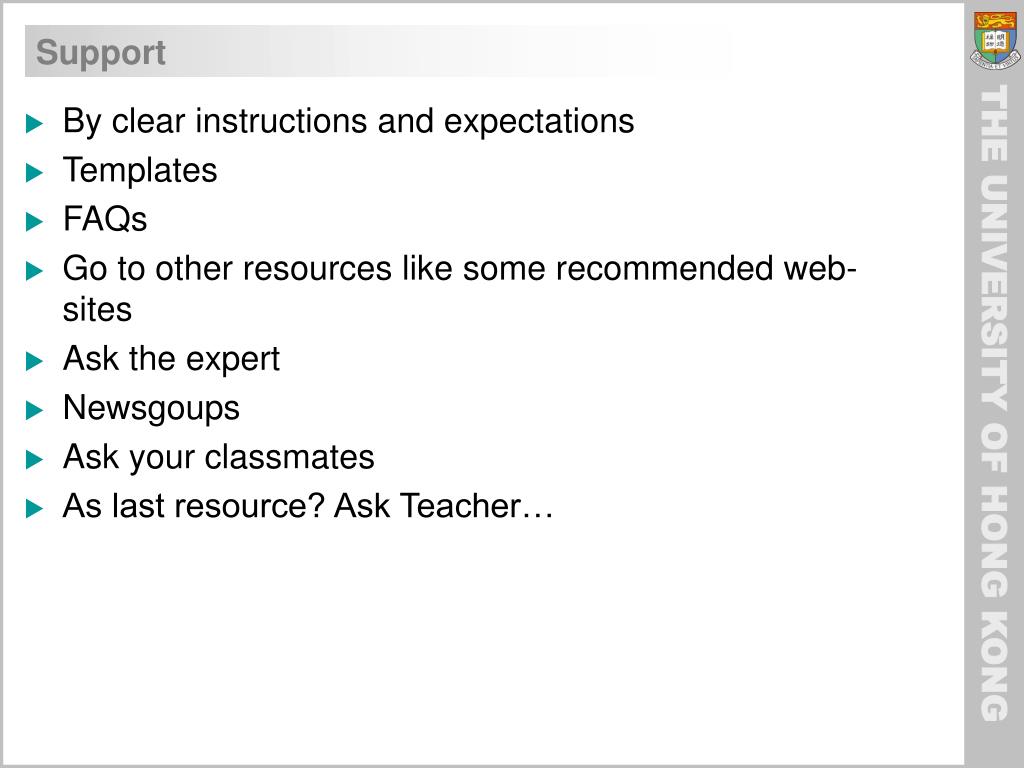This screenshot has height=768, width=1024.
Task: Click the bullet arrow before As last resource
Action: 35,508
